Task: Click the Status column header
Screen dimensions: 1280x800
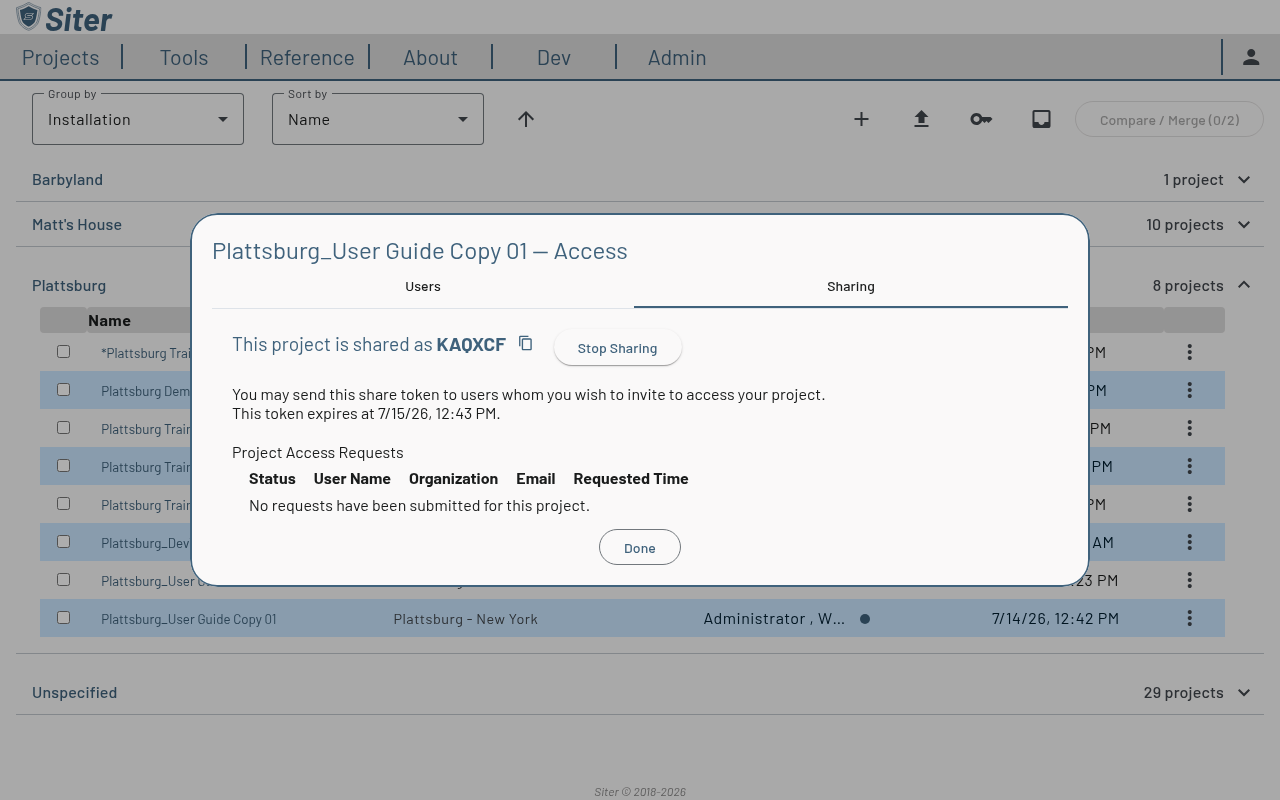Action: [272, 479]
